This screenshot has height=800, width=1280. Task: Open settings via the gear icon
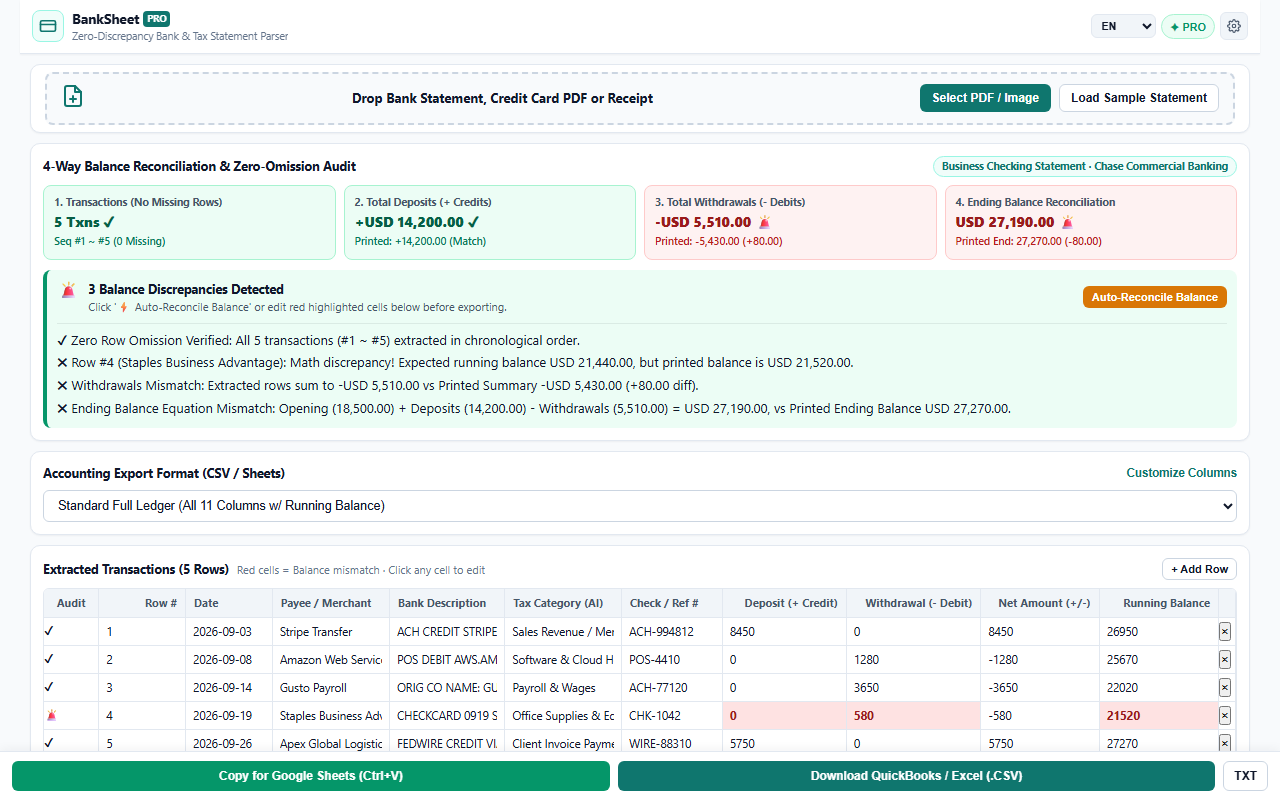pos(1234,27)
